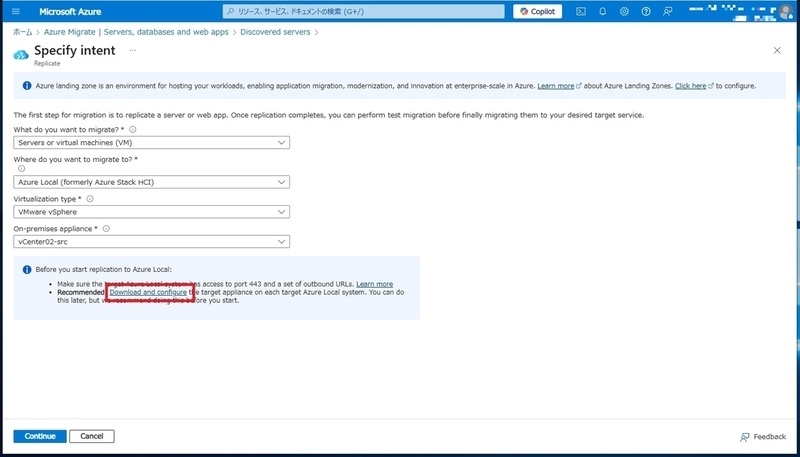Click the 'Click here' configure link

[x=690, y=86]
